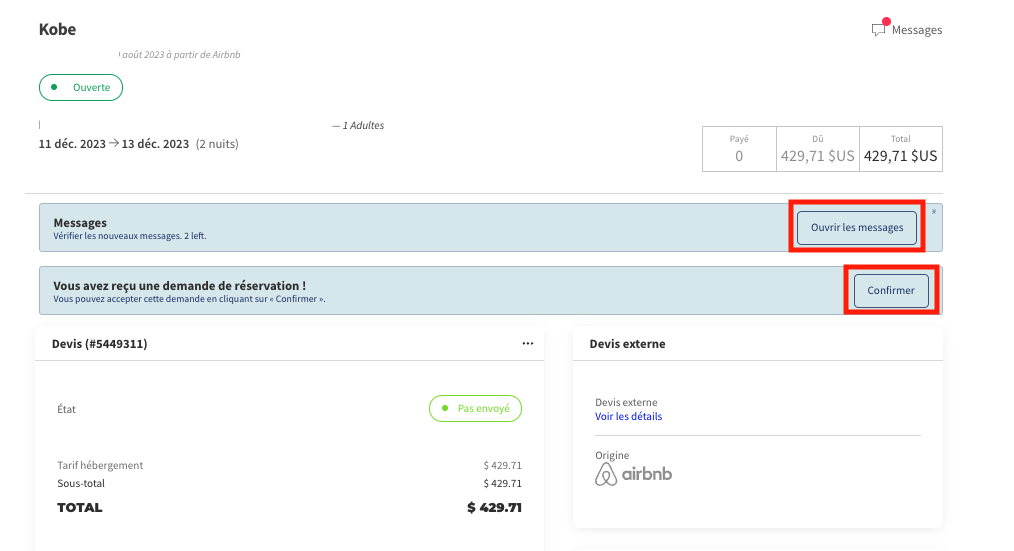Click the Ouvrir les messages button
The height and width of the screenshot is (551, 1014).
(x=857, y=228)
